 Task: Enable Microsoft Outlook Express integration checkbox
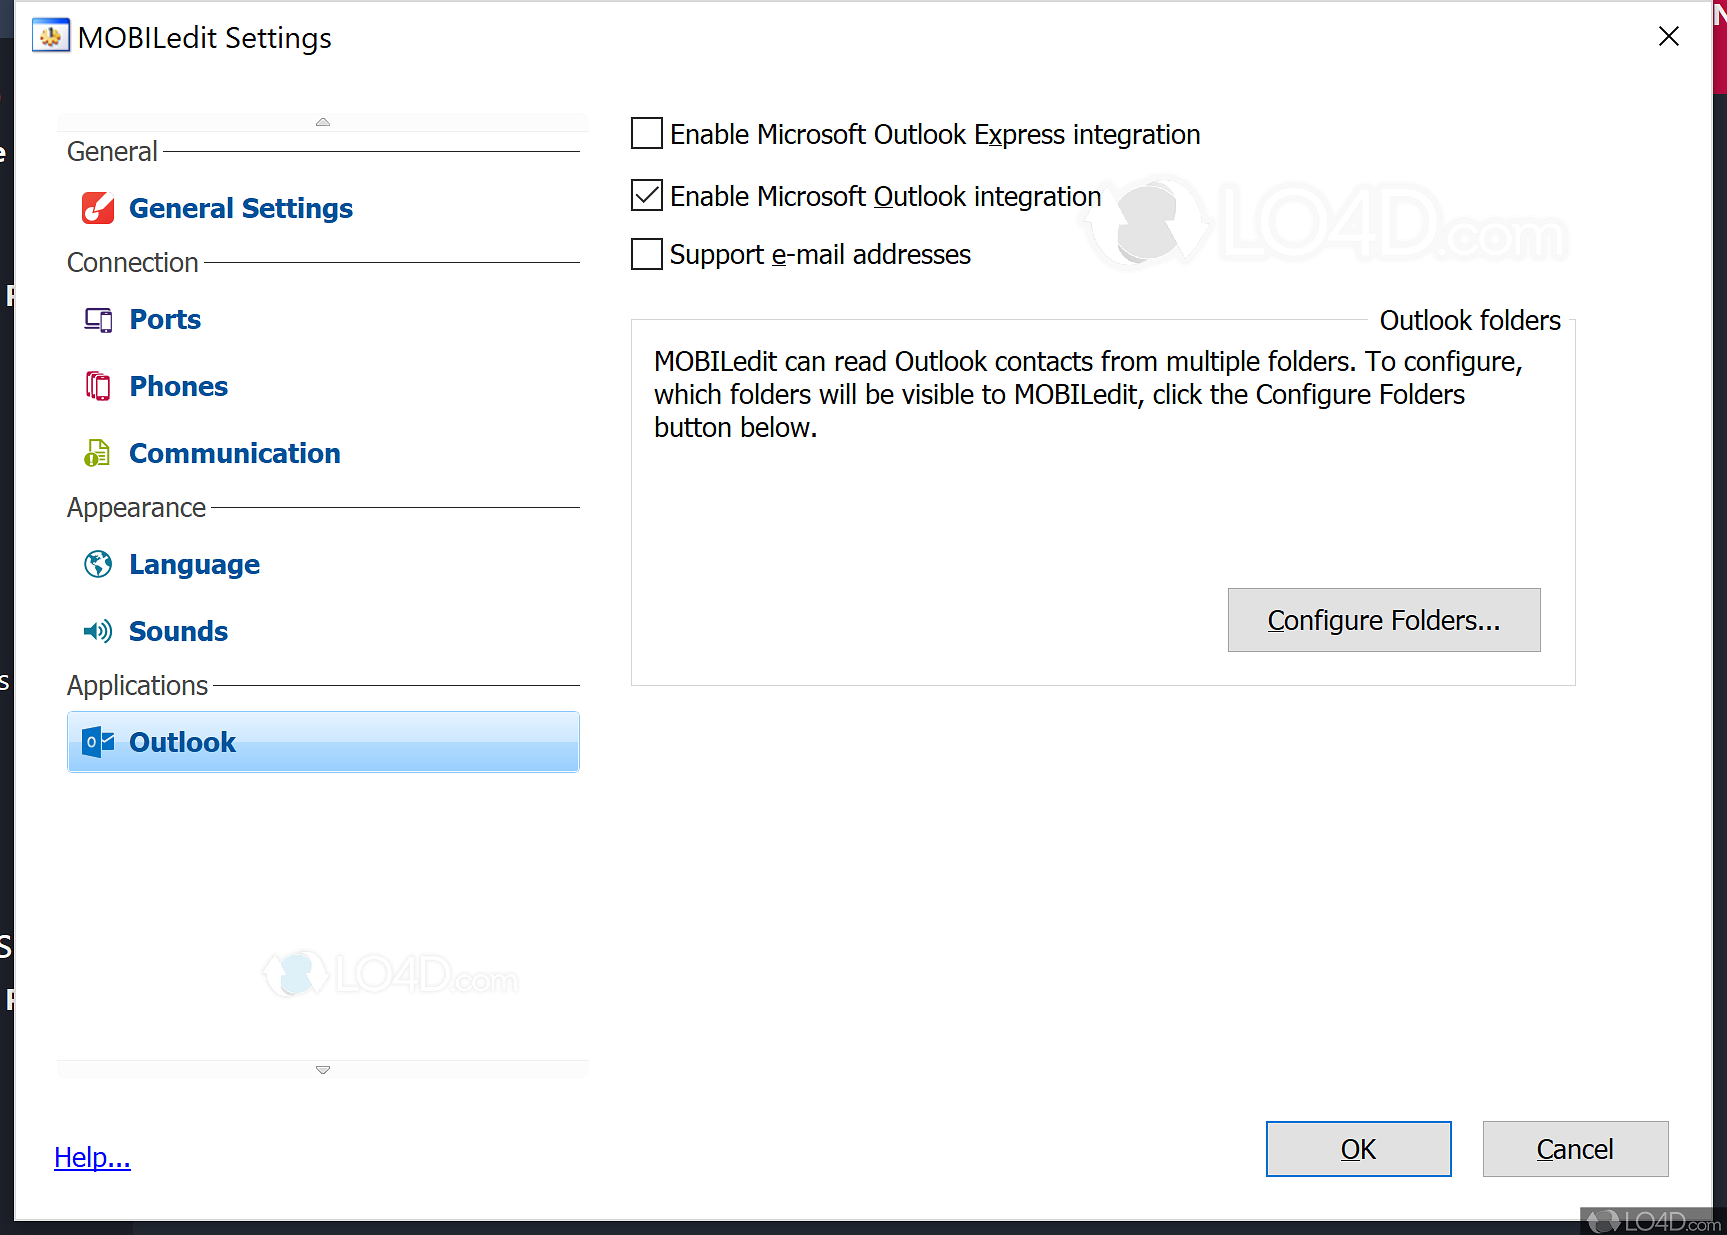tap(647, 134)
